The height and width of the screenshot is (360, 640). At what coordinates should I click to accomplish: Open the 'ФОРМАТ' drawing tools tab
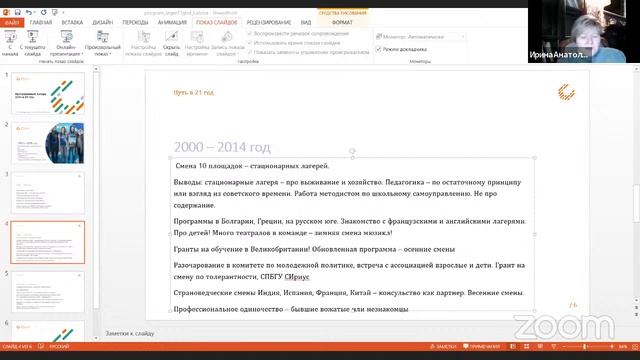[x=342, y=22]
